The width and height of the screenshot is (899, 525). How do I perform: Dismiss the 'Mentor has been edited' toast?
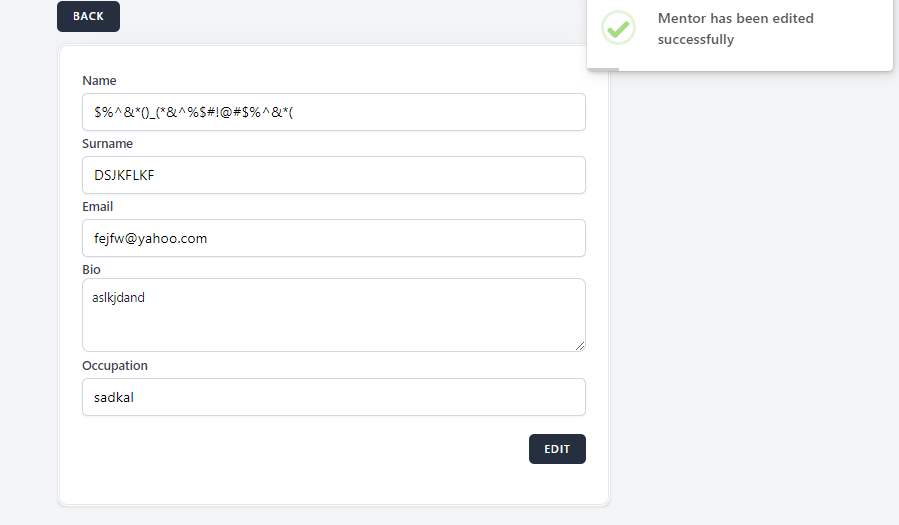pyautogui.click(x=740, y=30)
